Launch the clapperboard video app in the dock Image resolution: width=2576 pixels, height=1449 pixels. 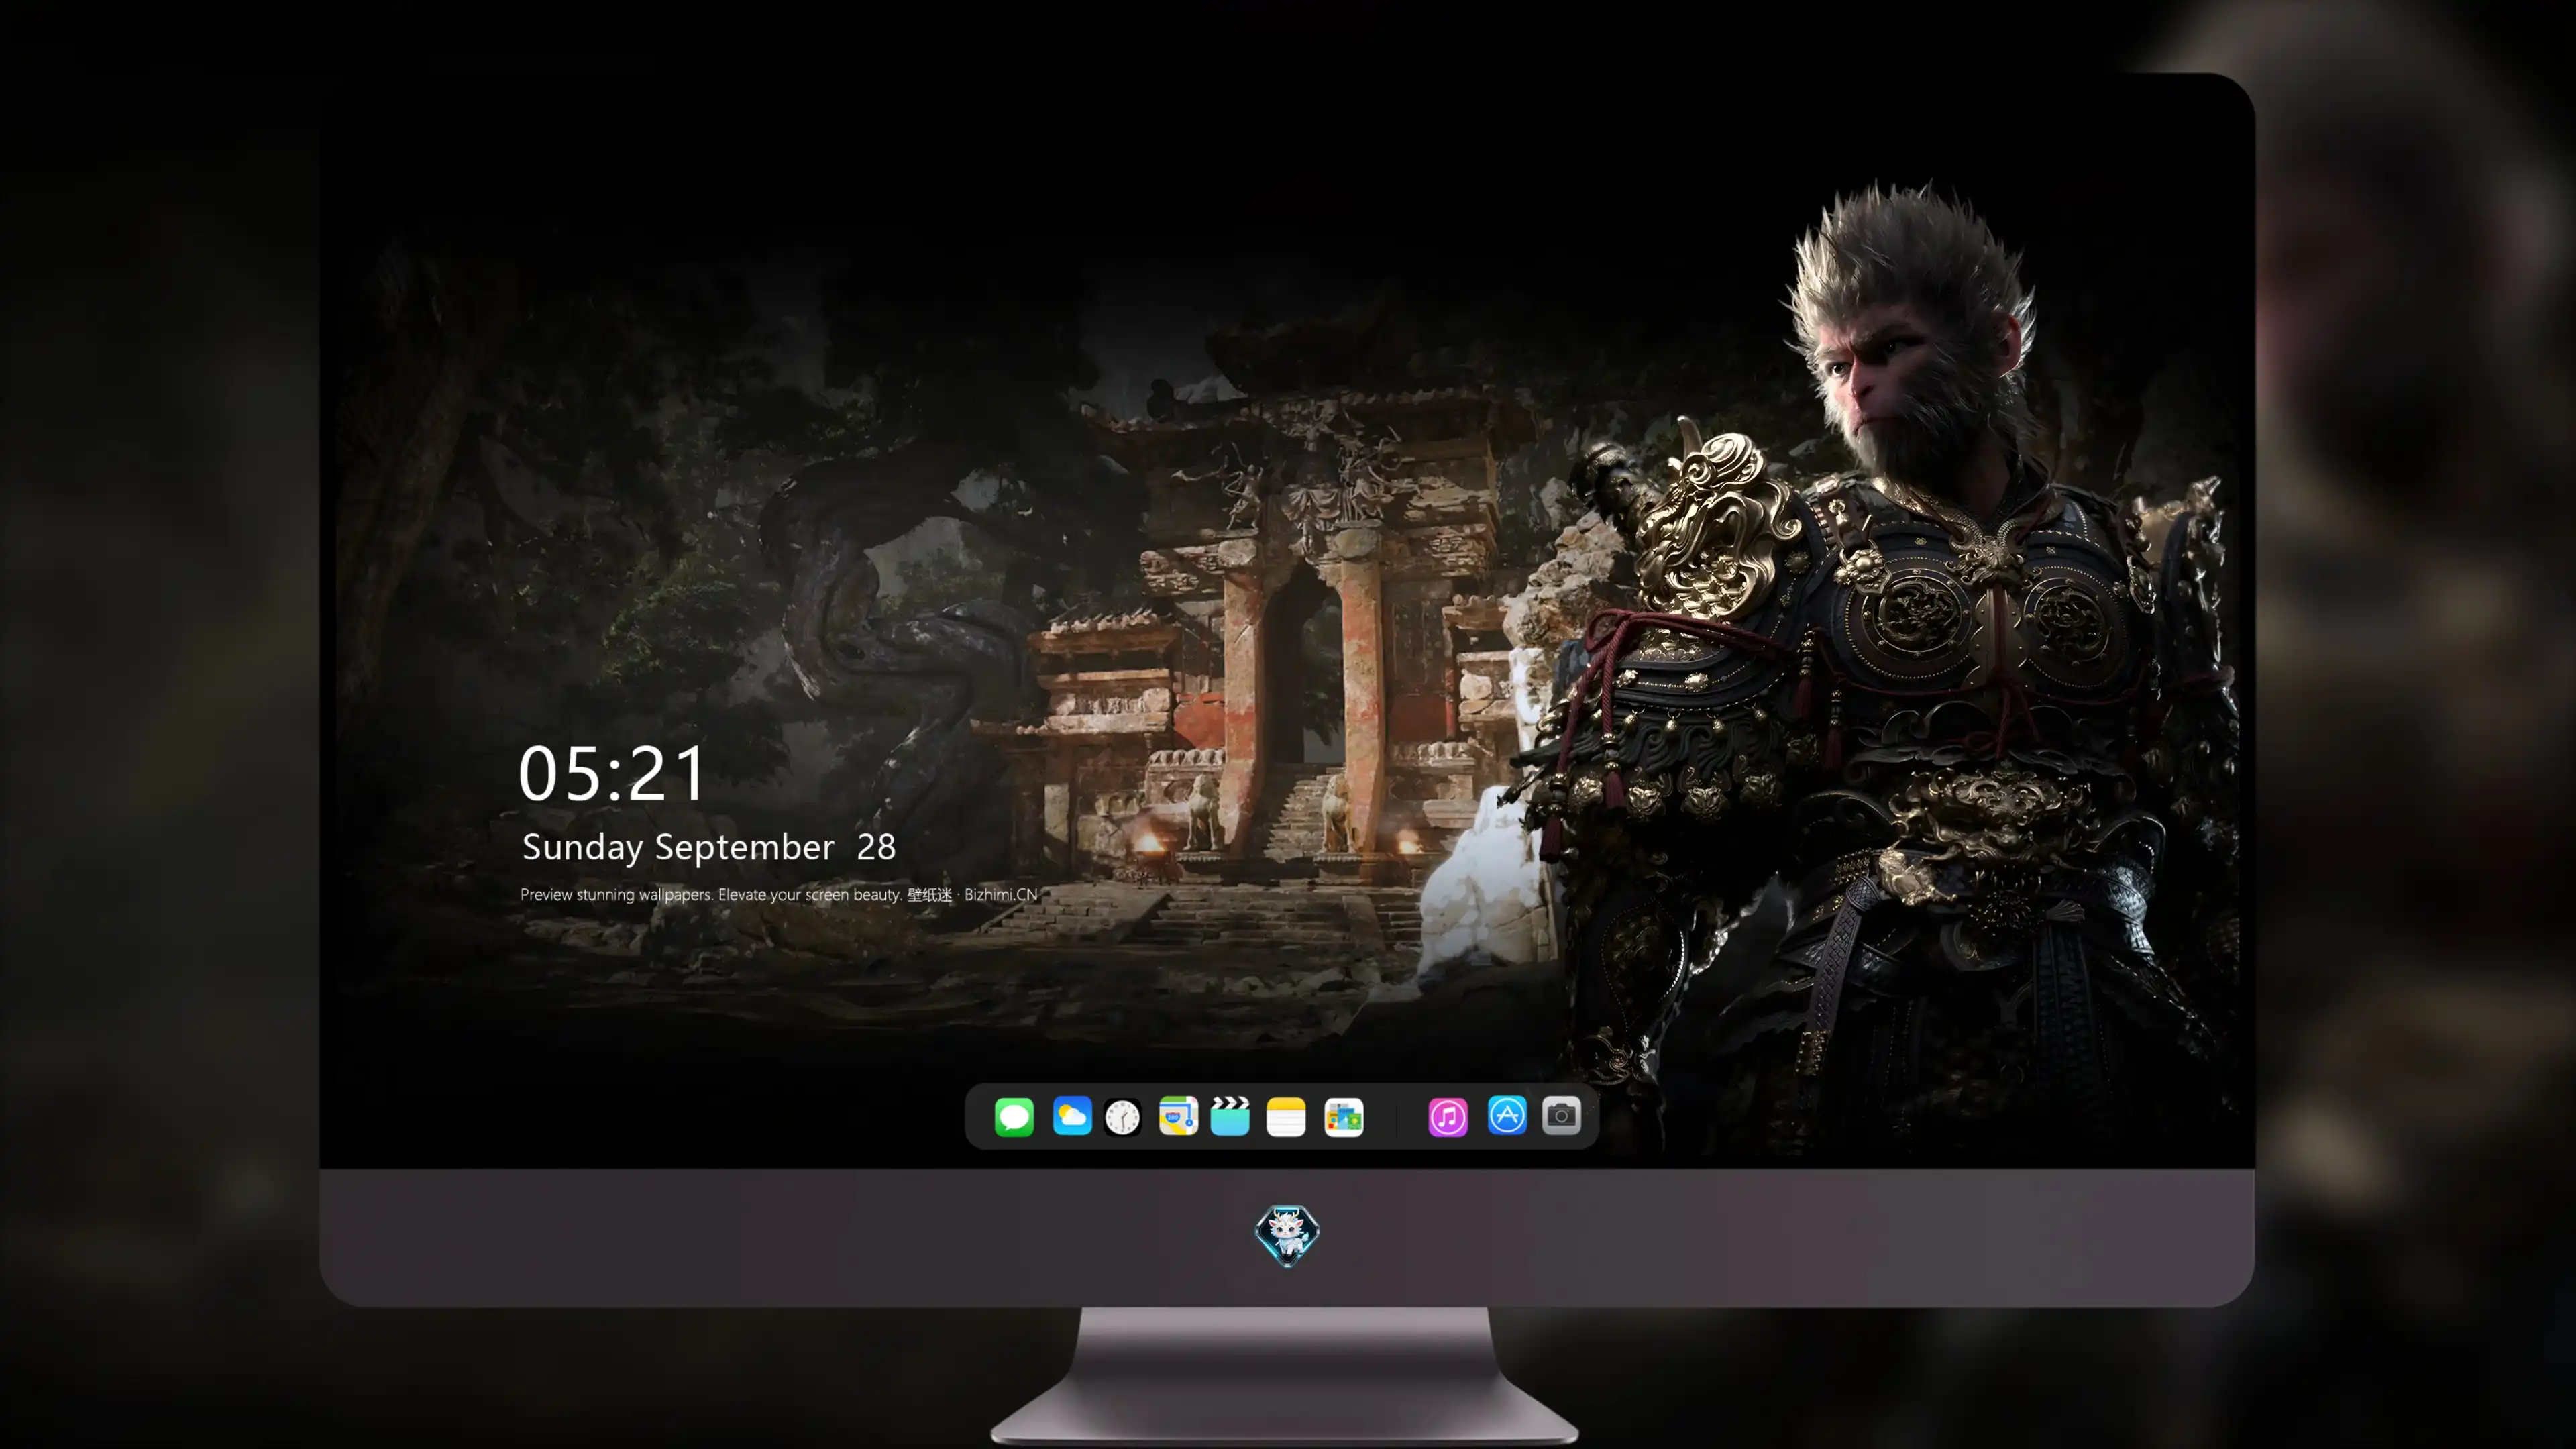click(x=1230, y=1116)
